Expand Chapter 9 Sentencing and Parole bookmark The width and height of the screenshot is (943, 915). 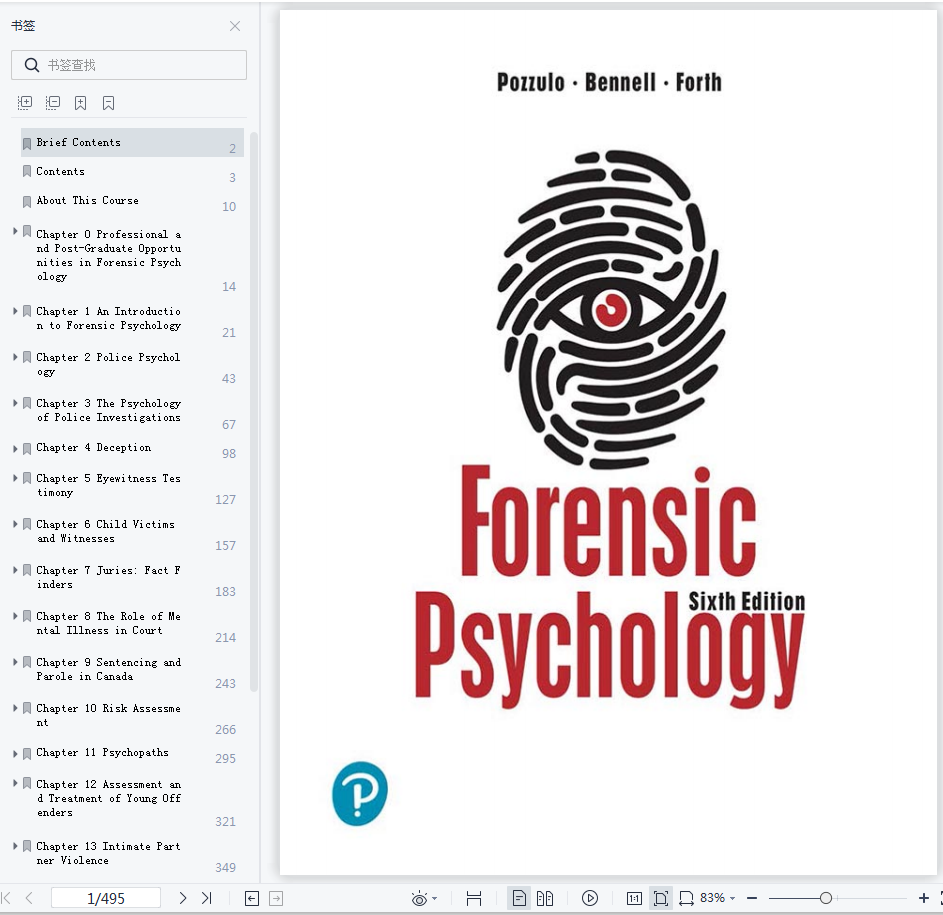[x=15, y=662]
